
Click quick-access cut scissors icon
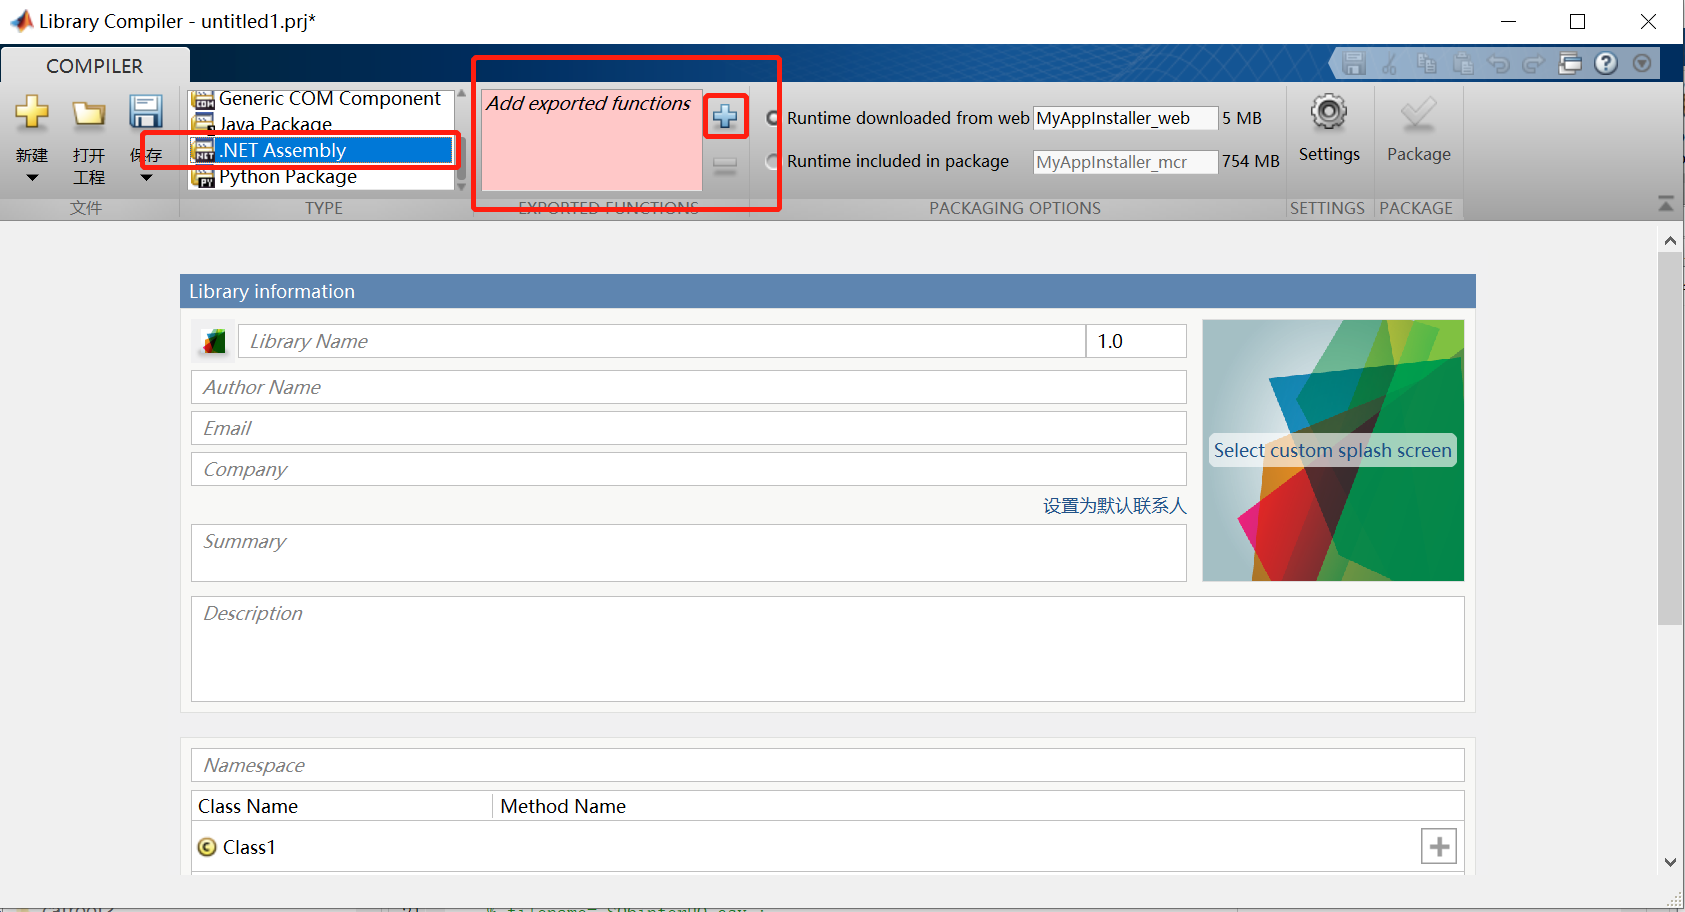pos(1390,64)
